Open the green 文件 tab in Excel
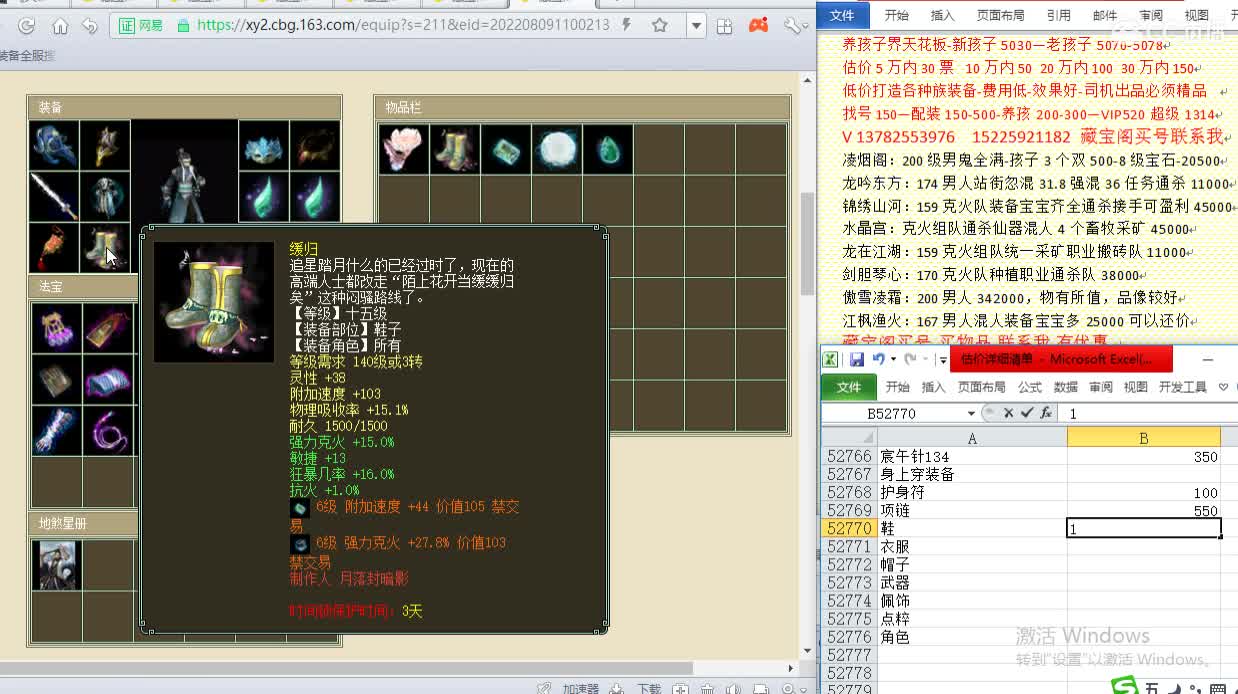Viewport: 1238px width, 694px height. tap(848, 387)
